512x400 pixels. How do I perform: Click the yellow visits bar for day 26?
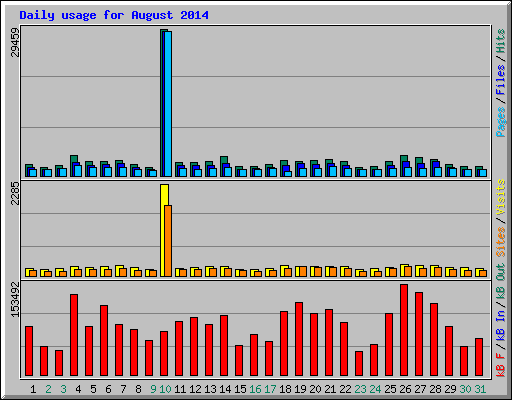coord(403,270)
